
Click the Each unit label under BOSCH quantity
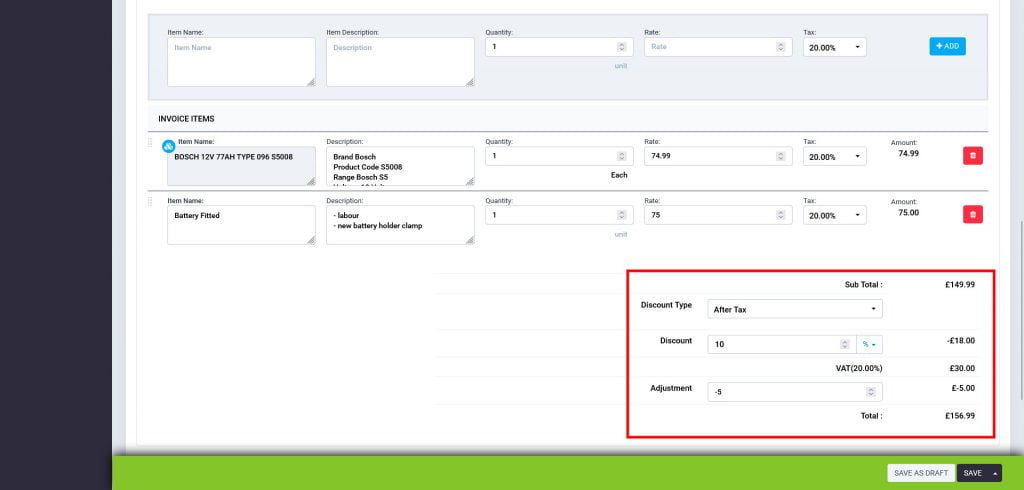pyautogui.click(x=618, y=175)
